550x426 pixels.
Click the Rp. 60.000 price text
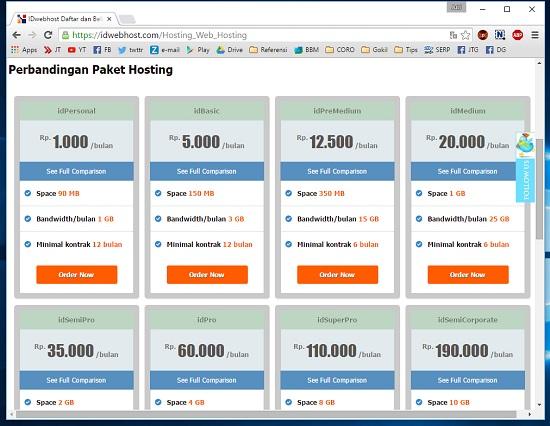(x=207, y=351)
